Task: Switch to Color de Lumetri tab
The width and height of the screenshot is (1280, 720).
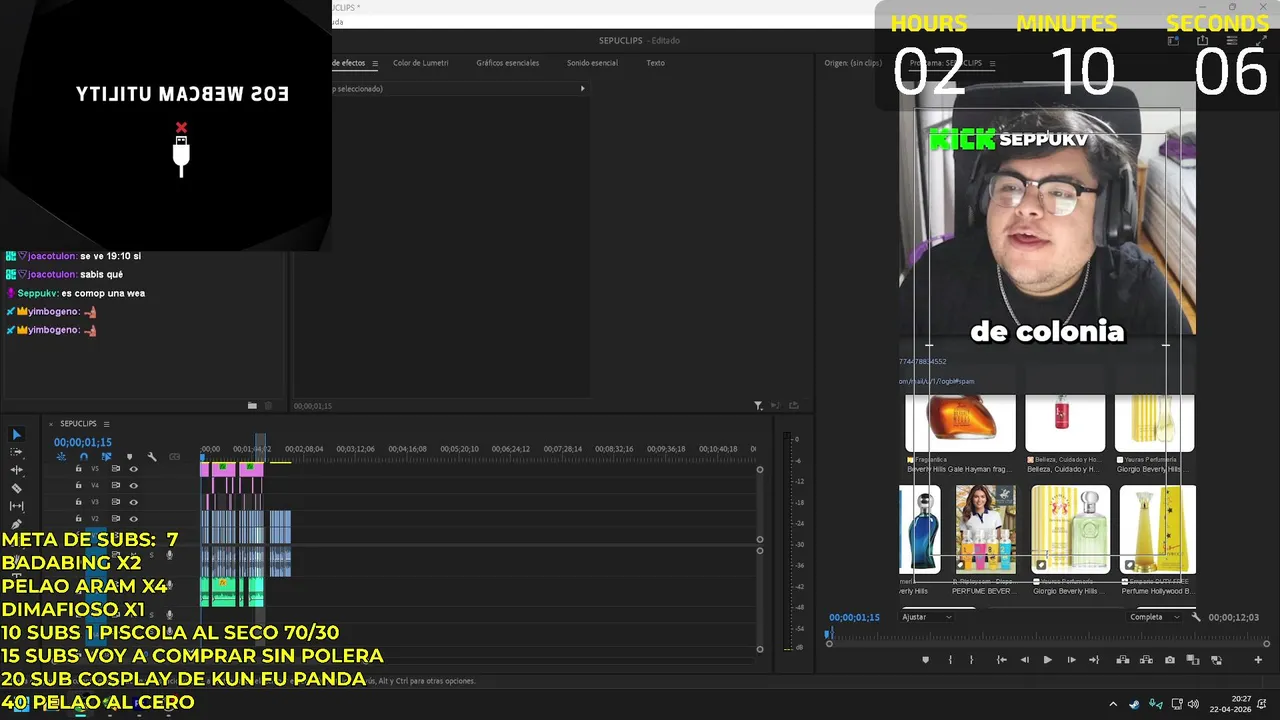Action: pyautogui.click(x=420, y=63)
